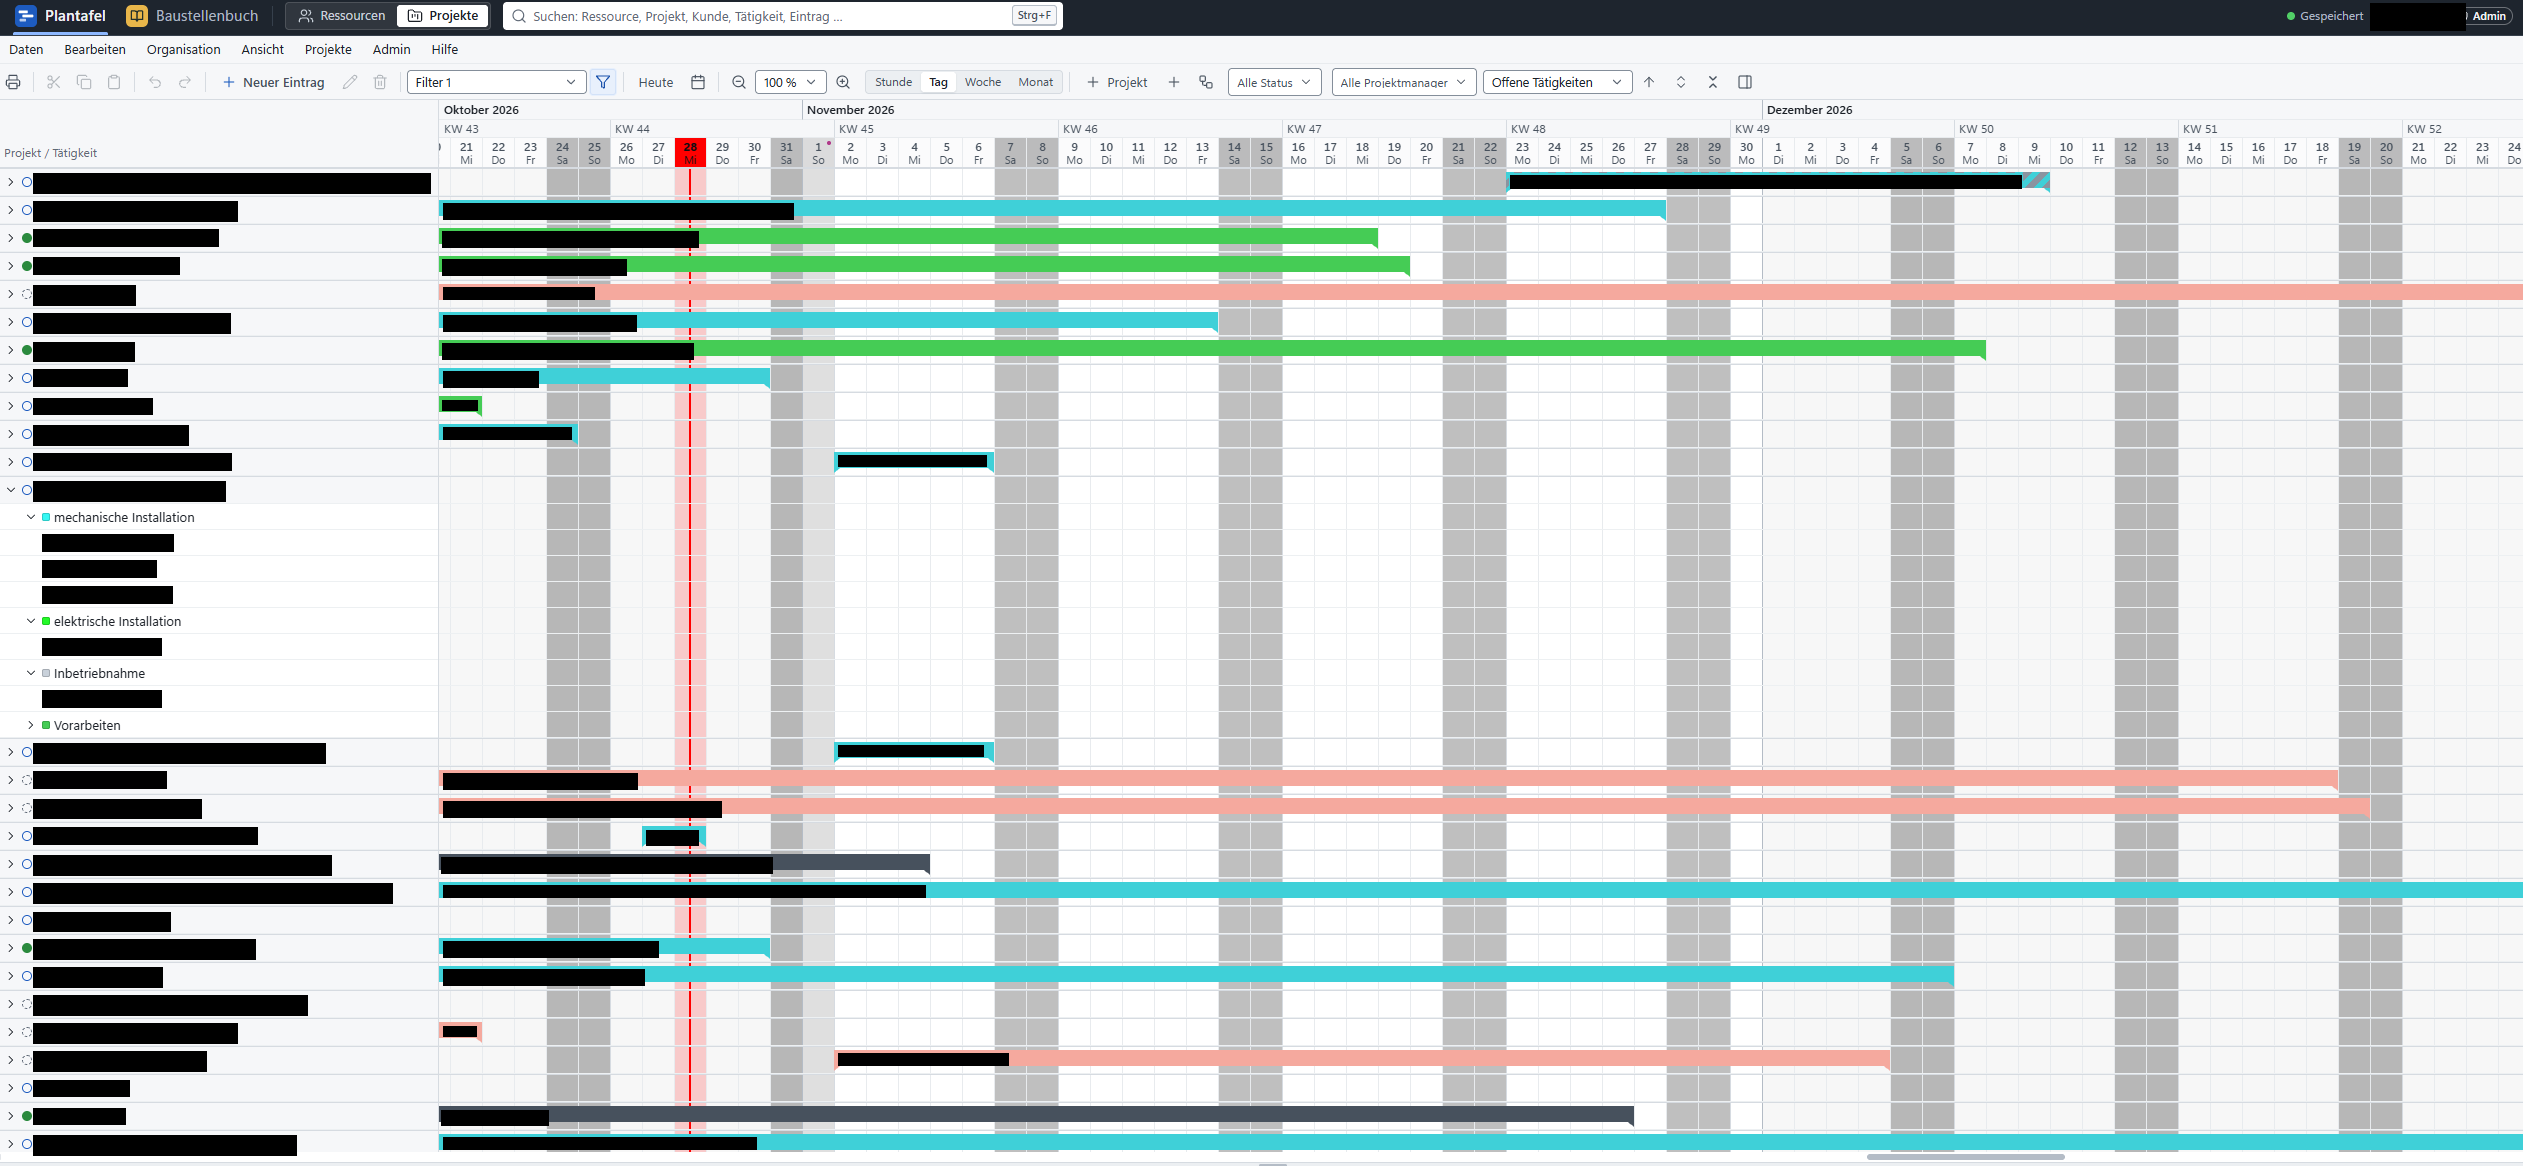Open the Alle Status dropdown
This screenshot has height=1166, width=2523.
click(1274, 82)
